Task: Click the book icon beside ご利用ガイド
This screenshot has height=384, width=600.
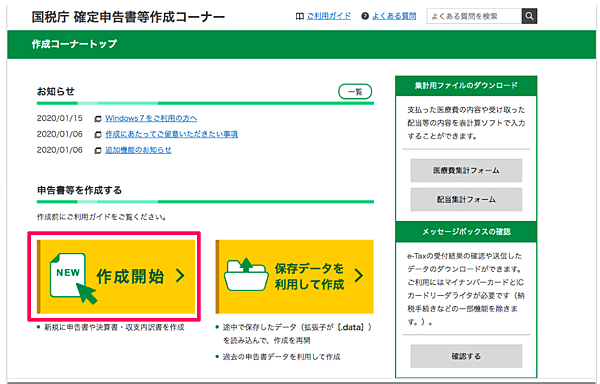Action: (300, 16)
